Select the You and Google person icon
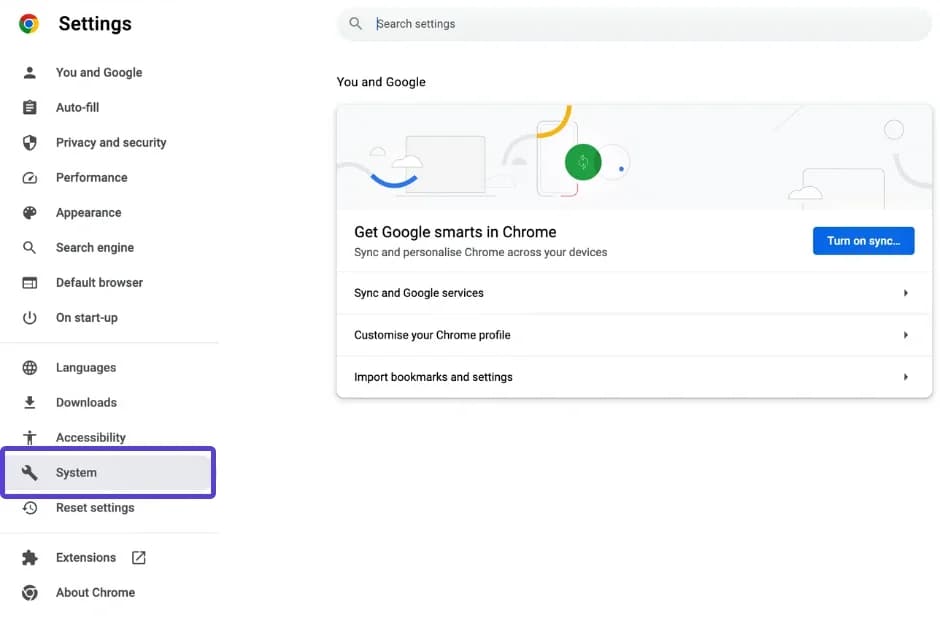940x630 pixels. [29, 72]
